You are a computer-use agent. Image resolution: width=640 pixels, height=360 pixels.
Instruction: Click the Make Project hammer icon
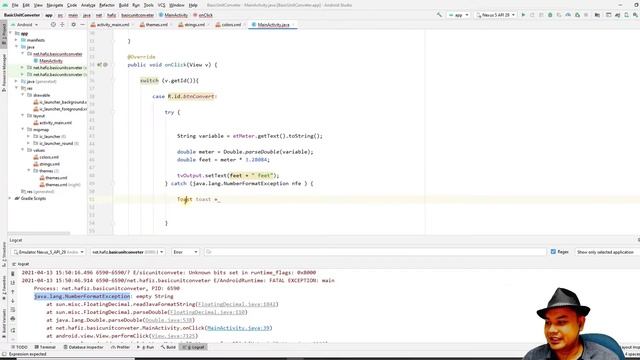tap(439, 15)
